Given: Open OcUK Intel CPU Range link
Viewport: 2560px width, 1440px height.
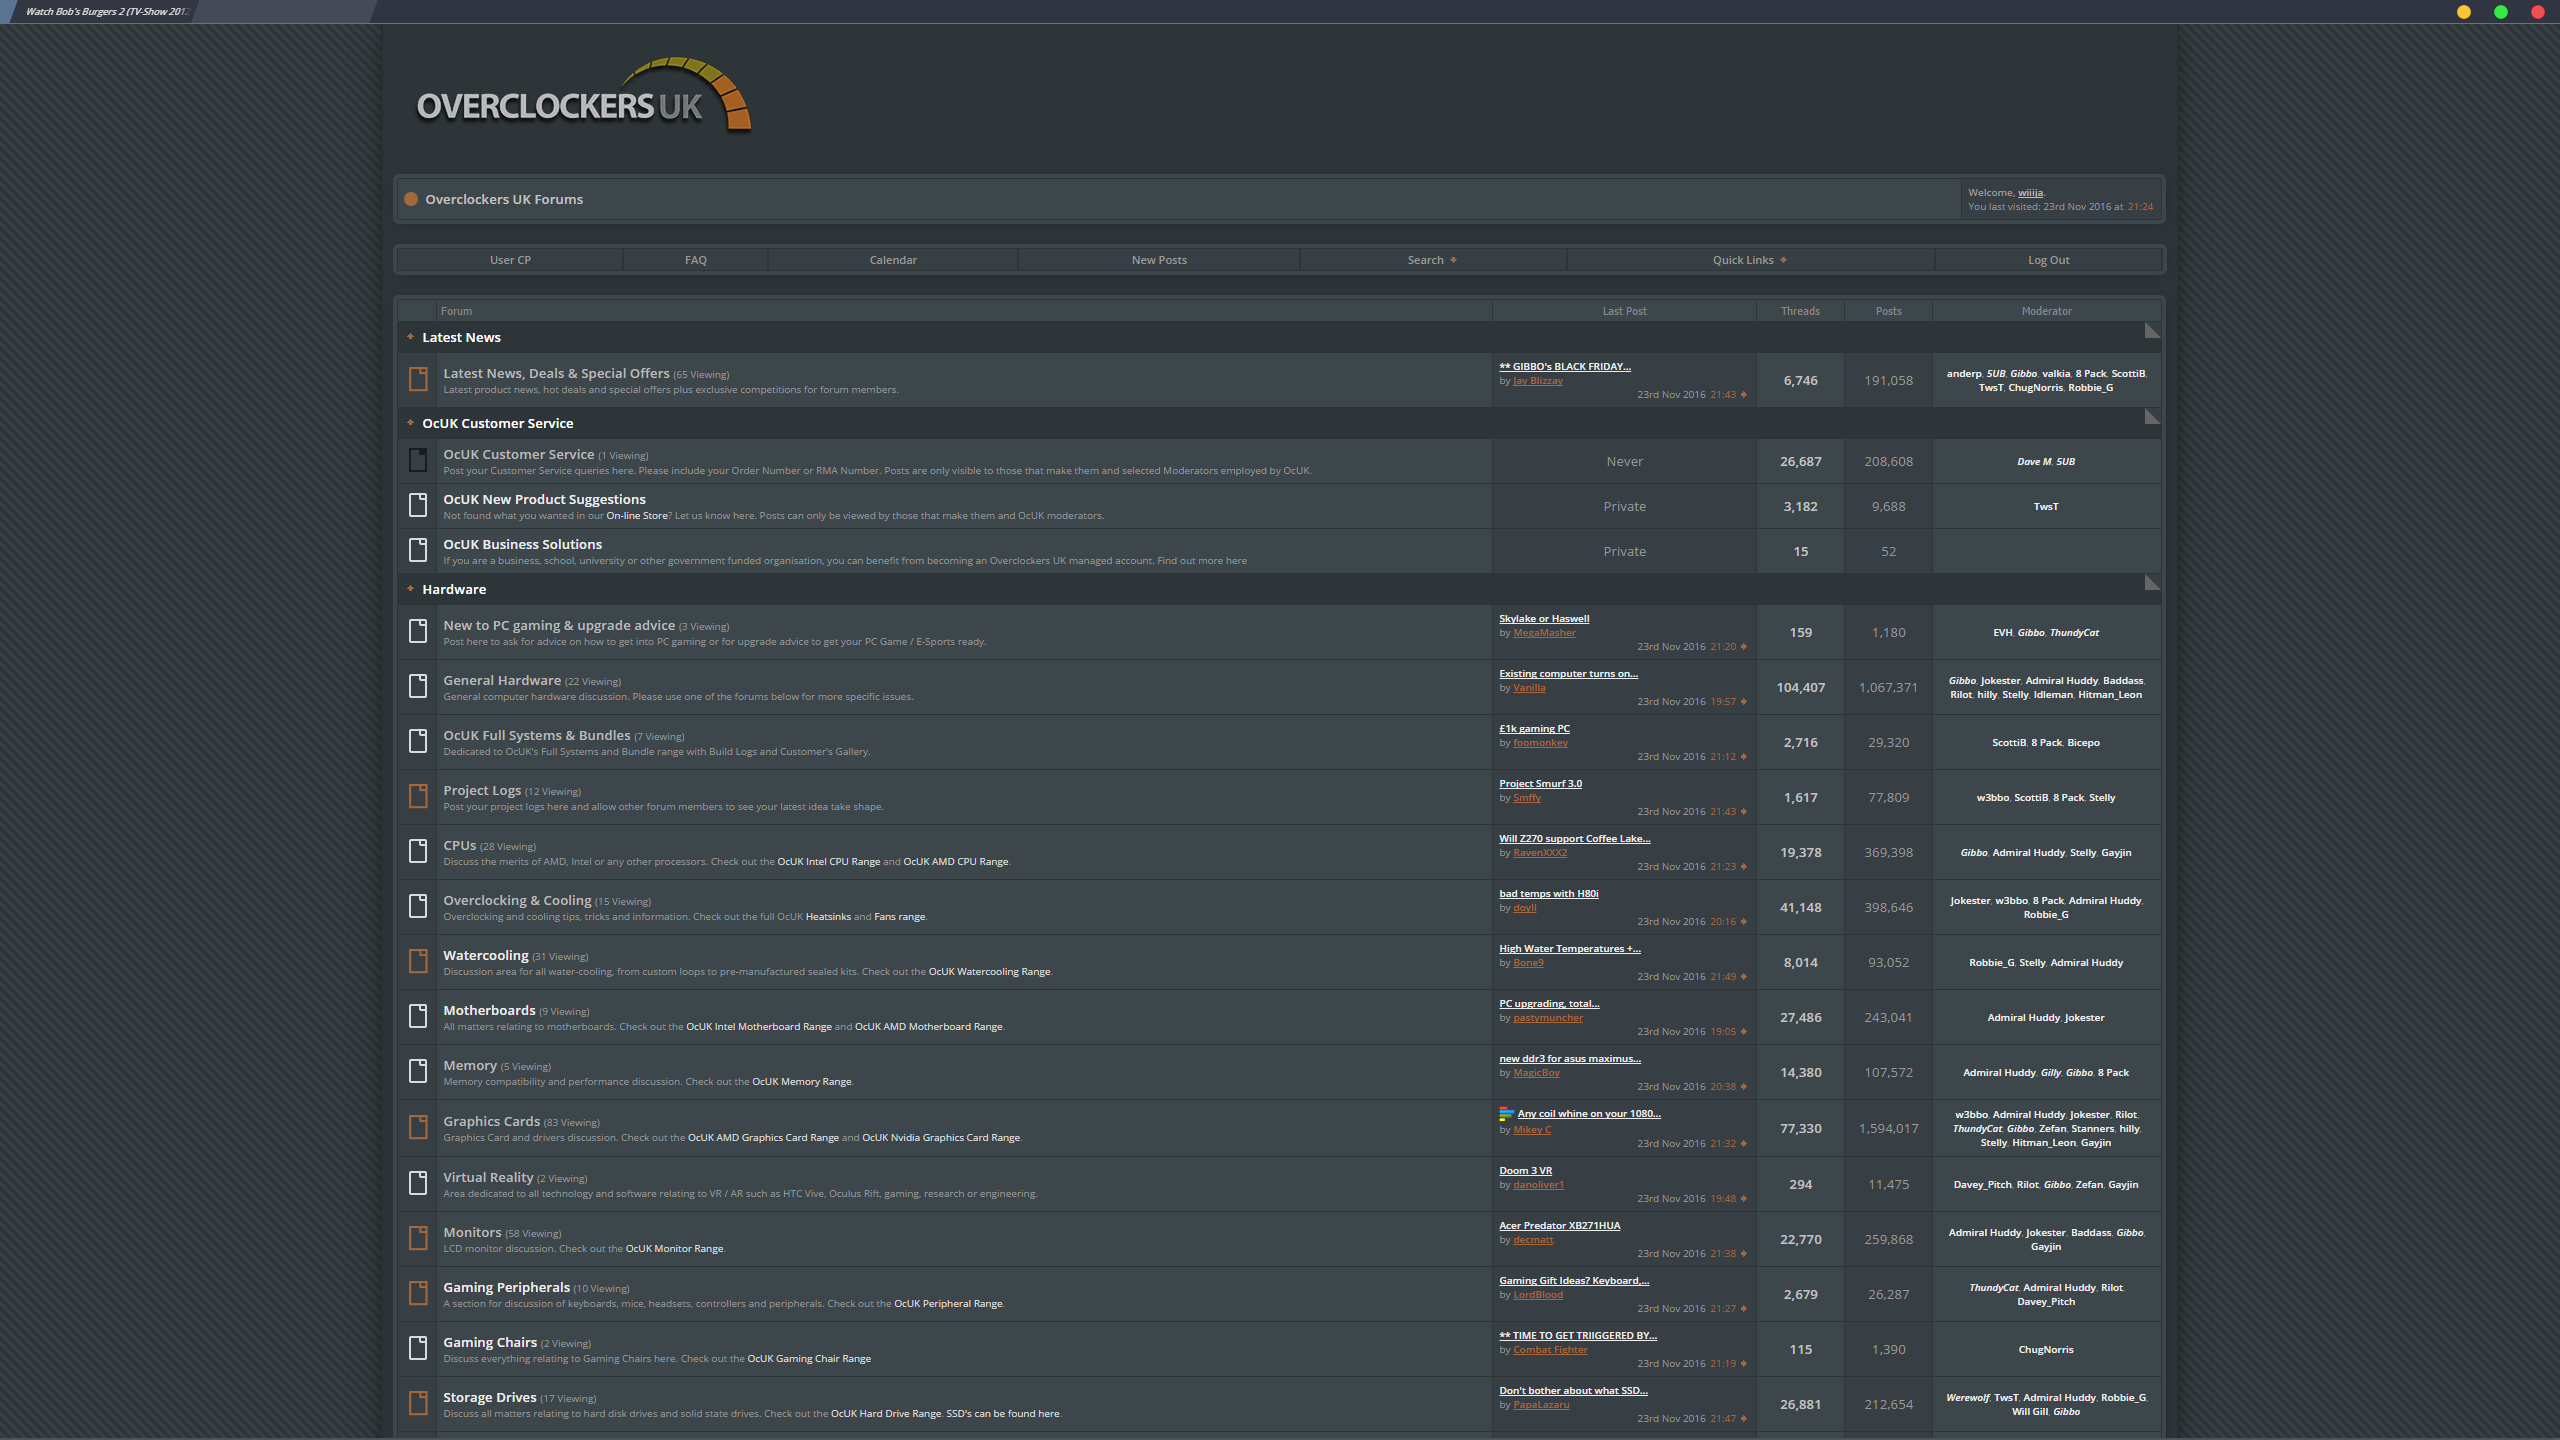Looking at the screenshot, I should pos(829,862).
